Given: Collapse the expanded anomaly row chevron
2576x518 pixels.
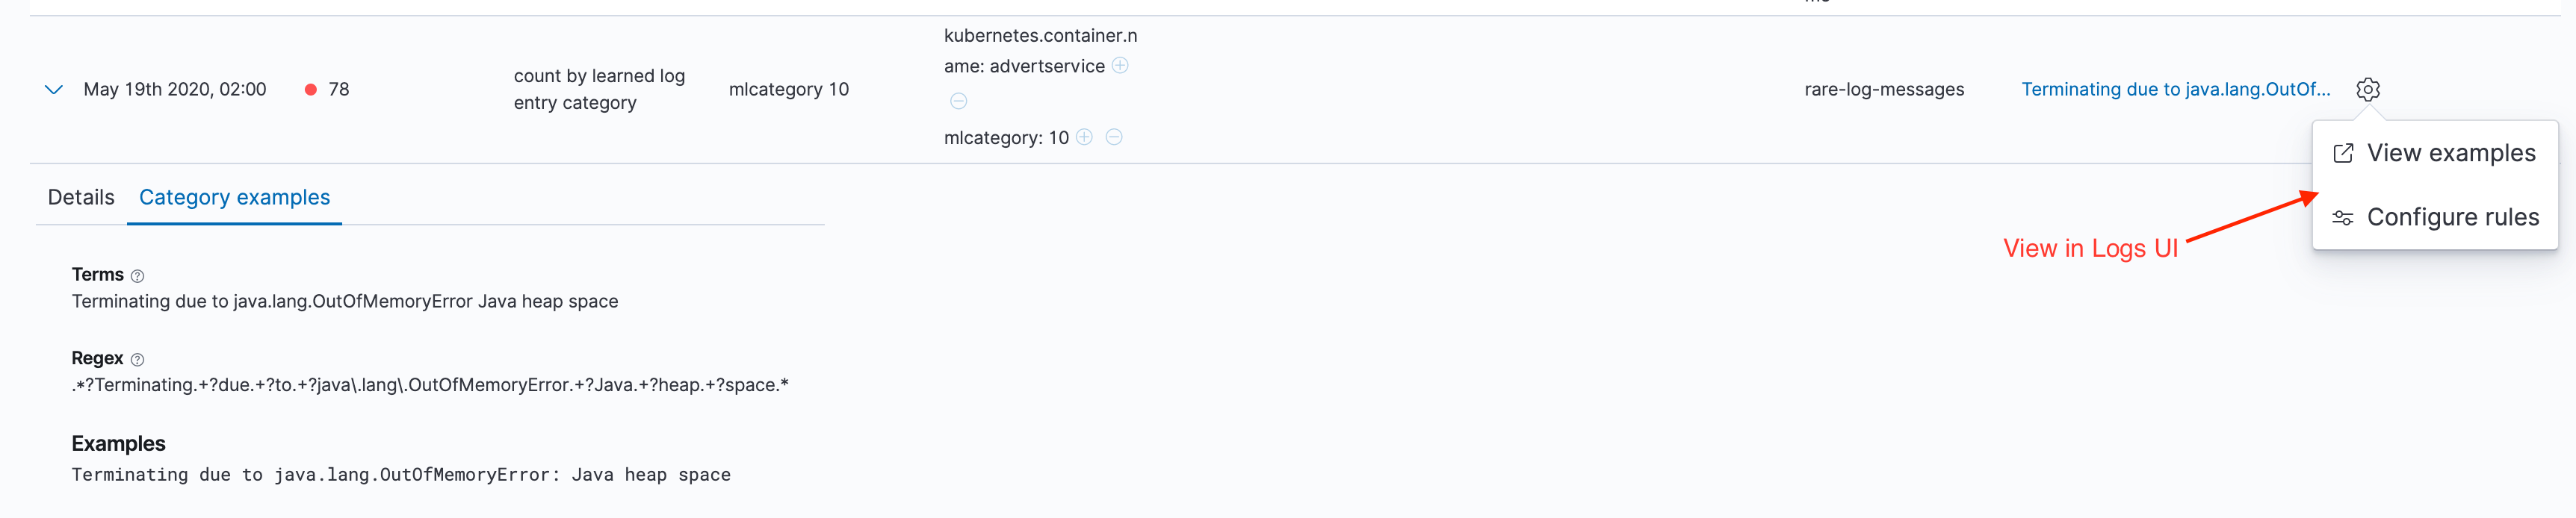Looking at the screenshot, I should click(53, 90).
